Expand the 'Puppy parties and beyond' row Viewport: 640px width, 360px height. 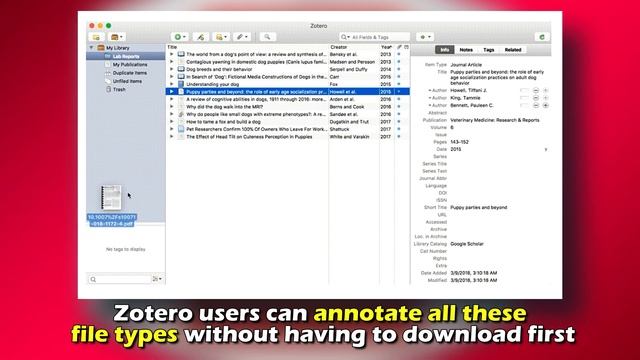(x=171, y=92)
